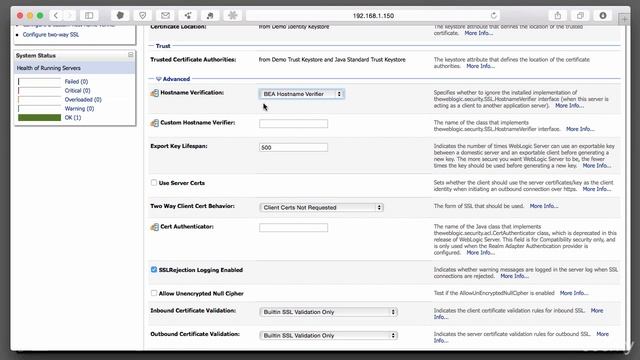
Task: Open More Info for Custom Hostname Verifier
Action: click(x=580, y=129)
